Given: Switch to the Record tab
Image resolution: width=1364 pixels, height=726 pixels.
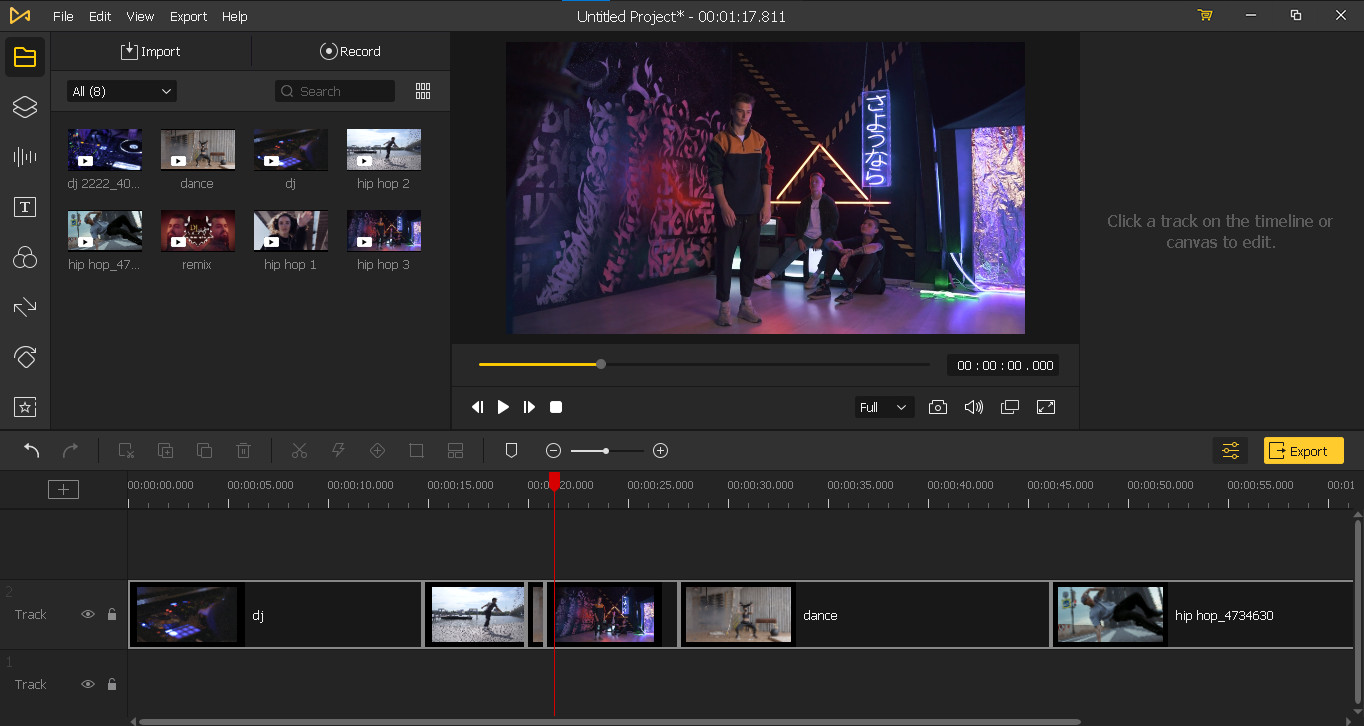Looking at the screenshot, I should coord(350,51).
